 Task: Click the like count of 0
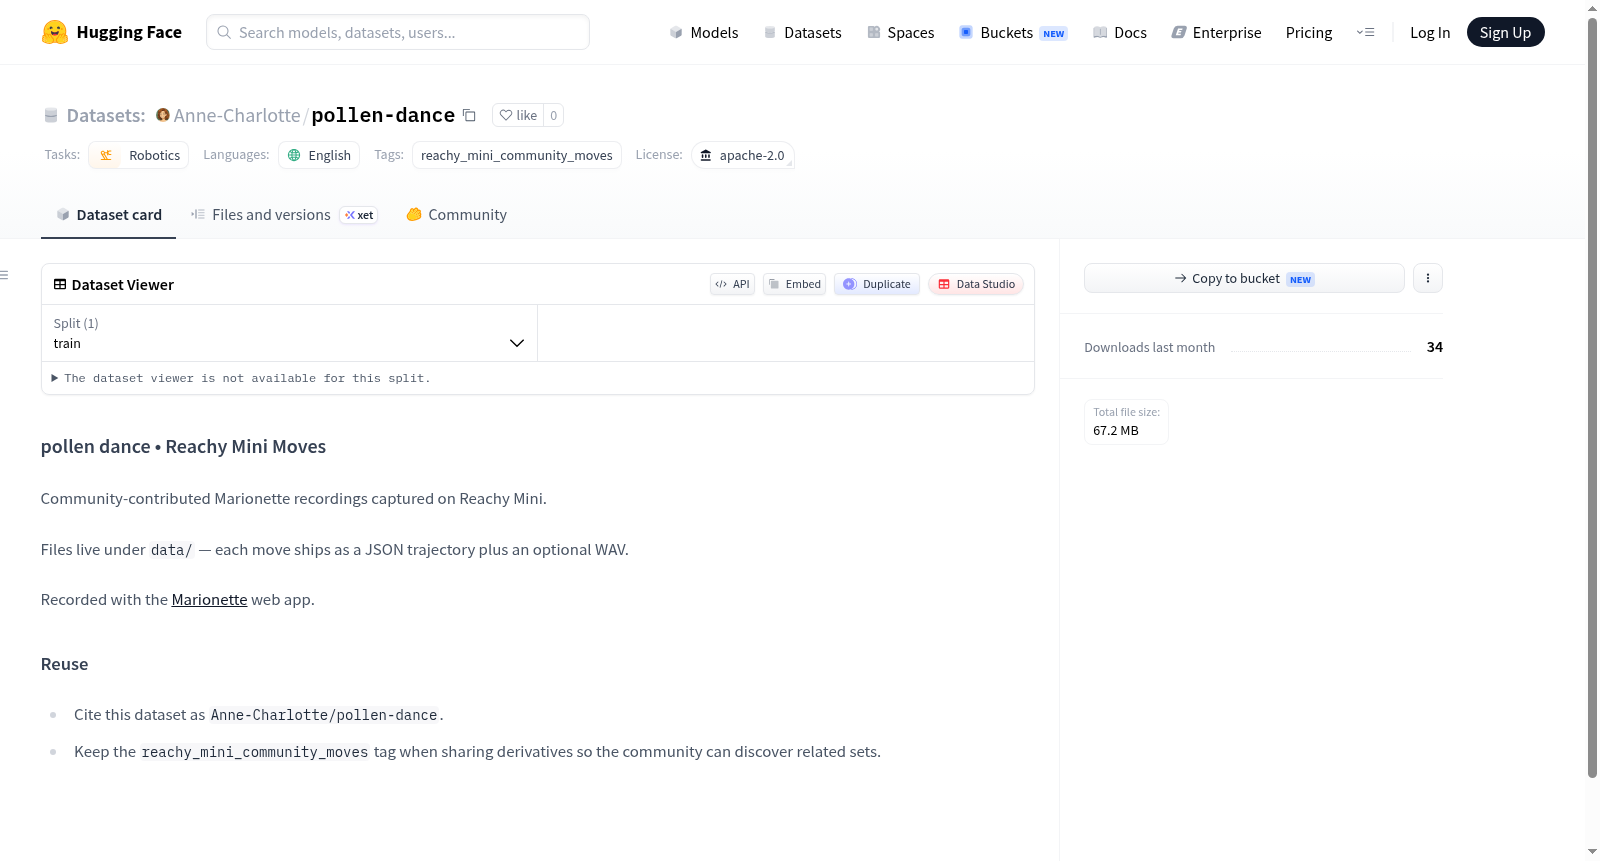(x=554, y=115)
